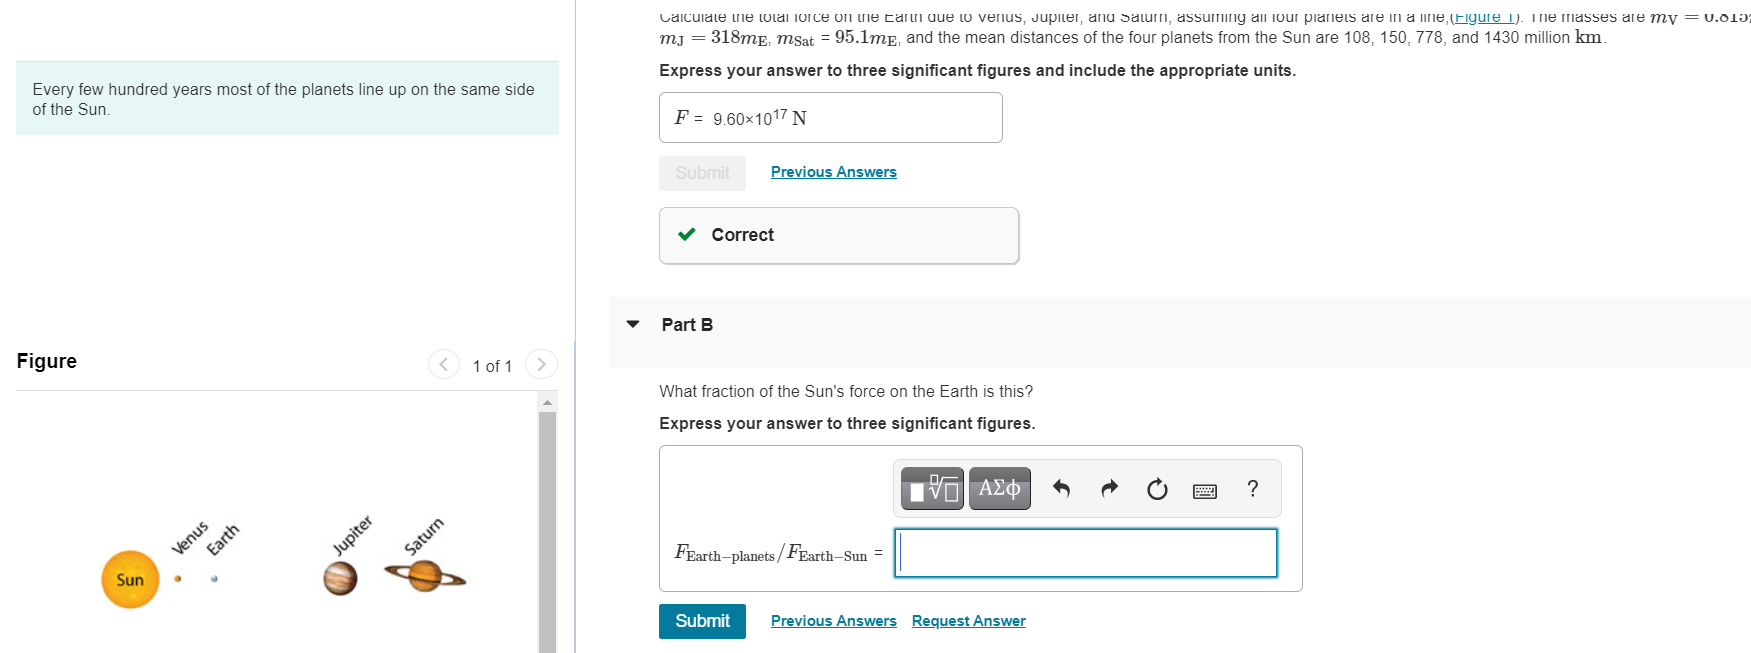This screenshot has height=653, width=1751.
Task: Reset the answer using the circular reset icon
Action: point(1156,489)
